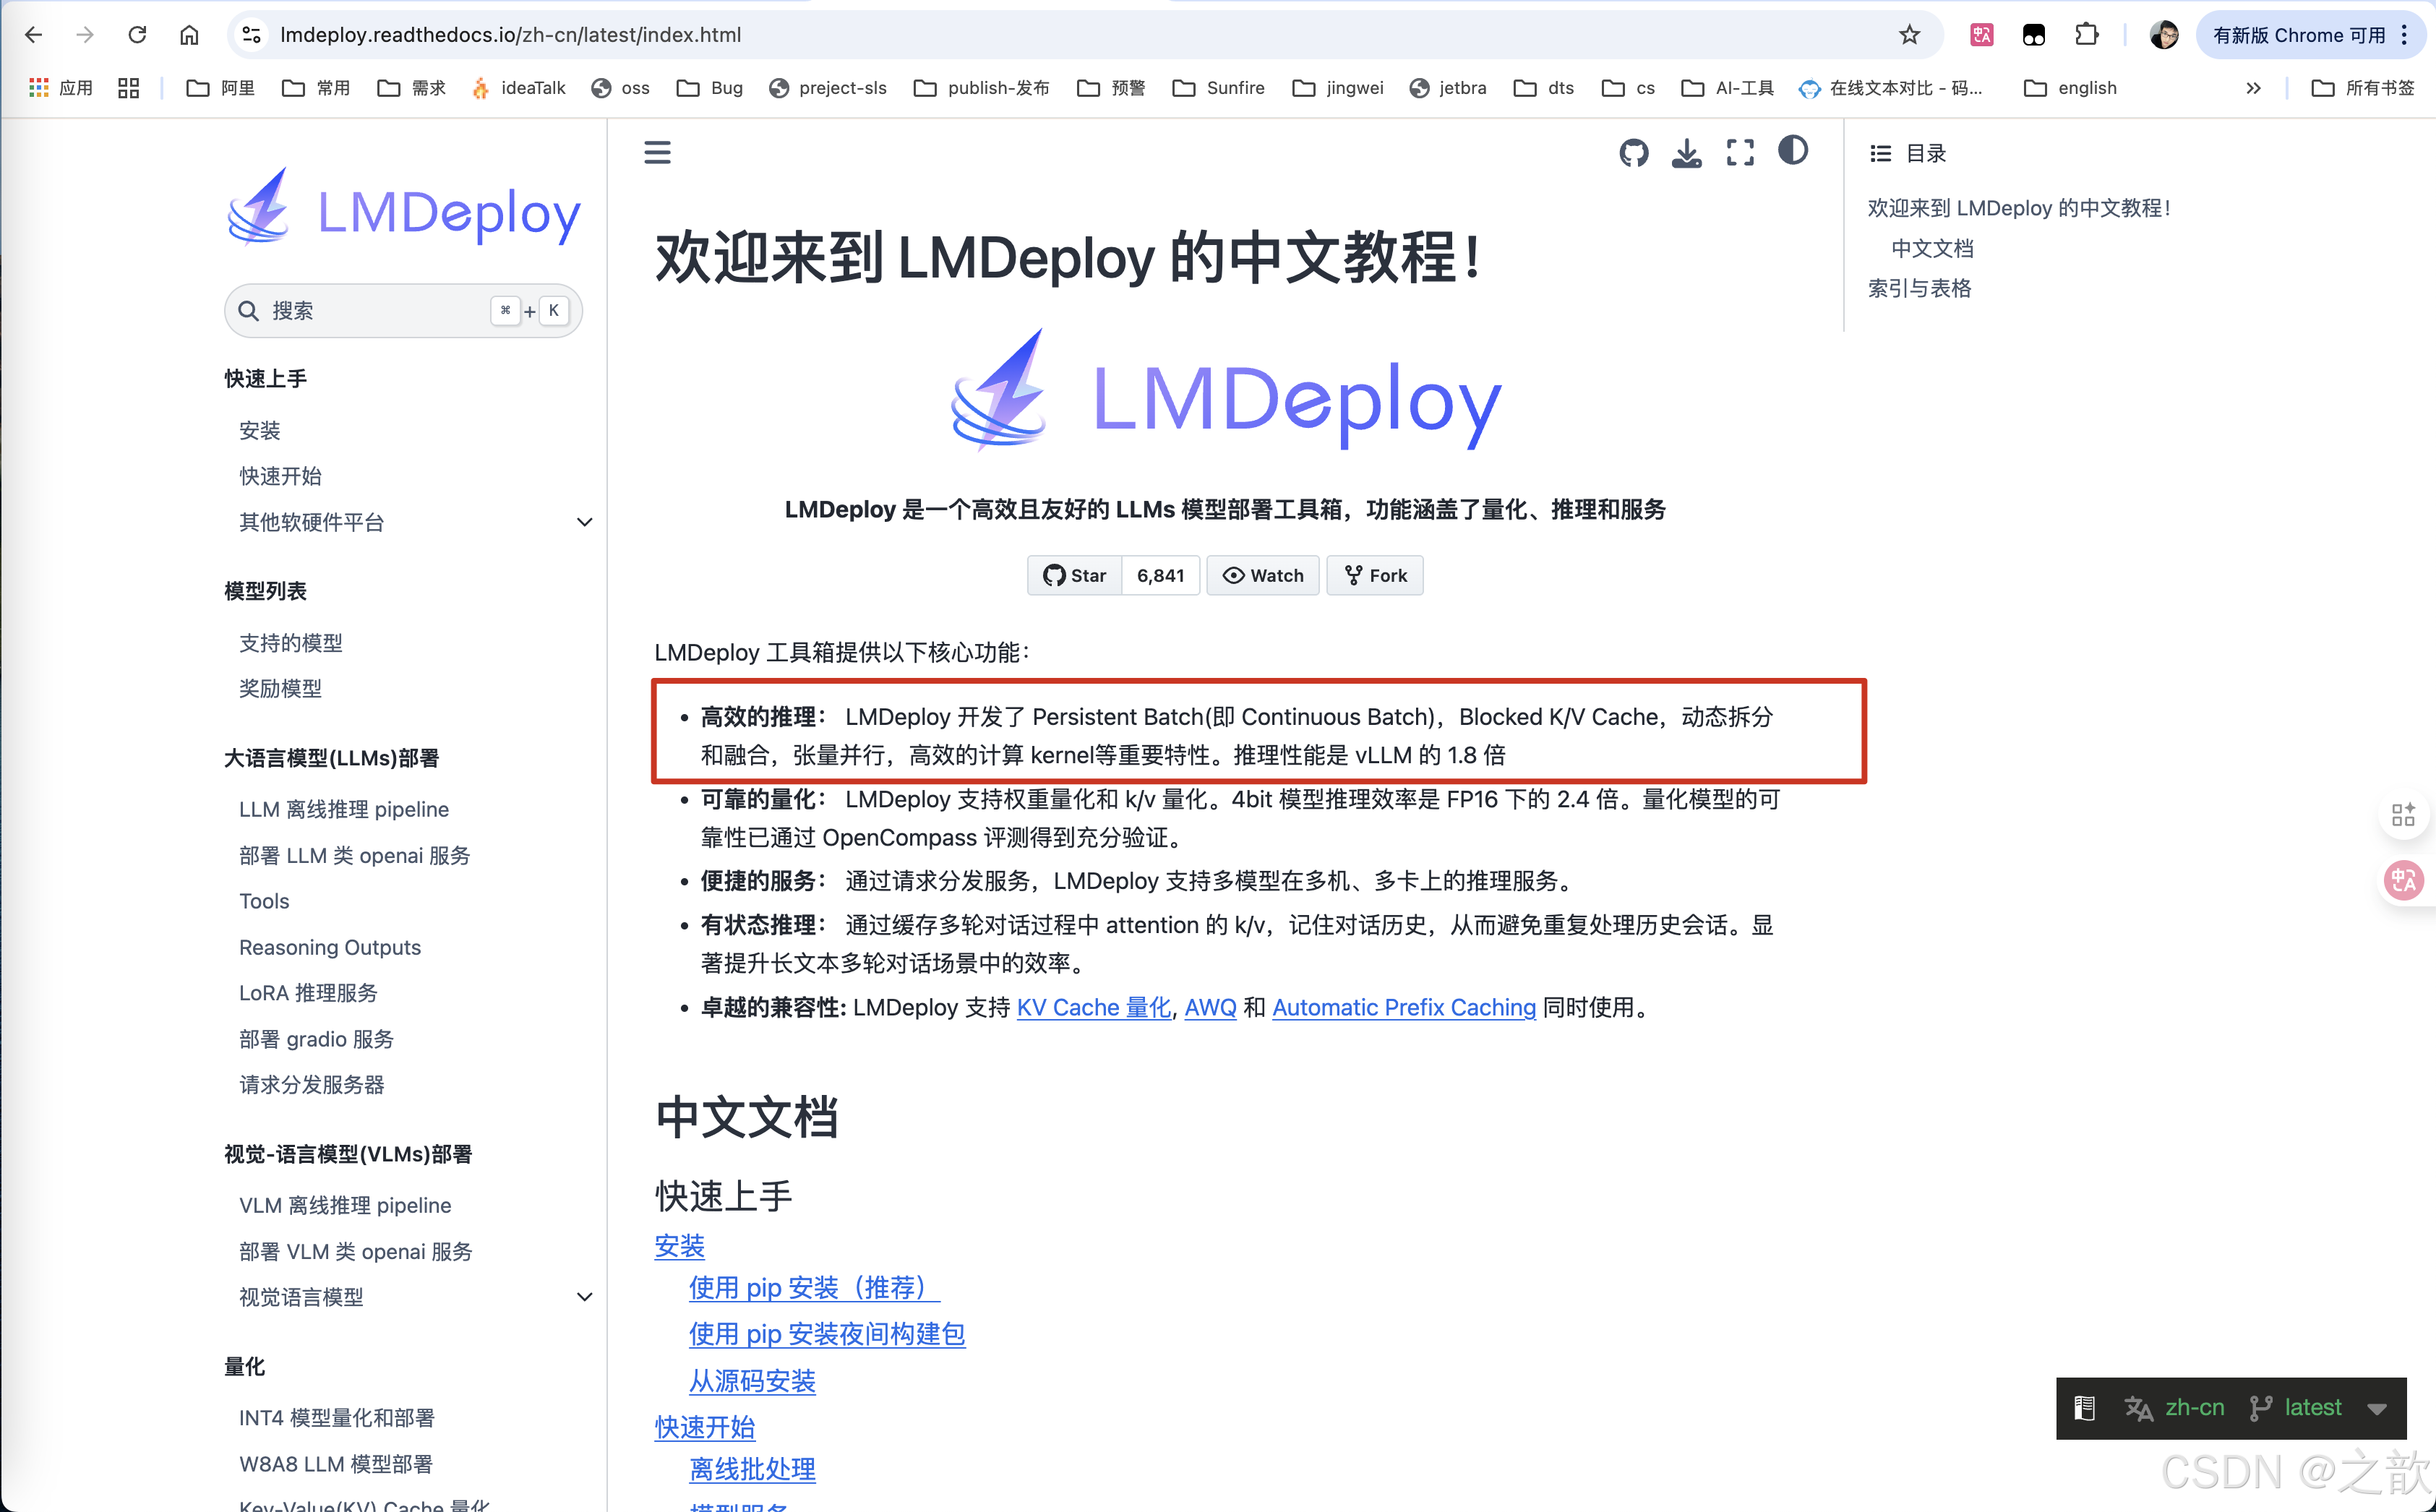The width and height of the screenshot is (2436, 1512).
Task: Click the address bar URL
Action: click(510, 35)
